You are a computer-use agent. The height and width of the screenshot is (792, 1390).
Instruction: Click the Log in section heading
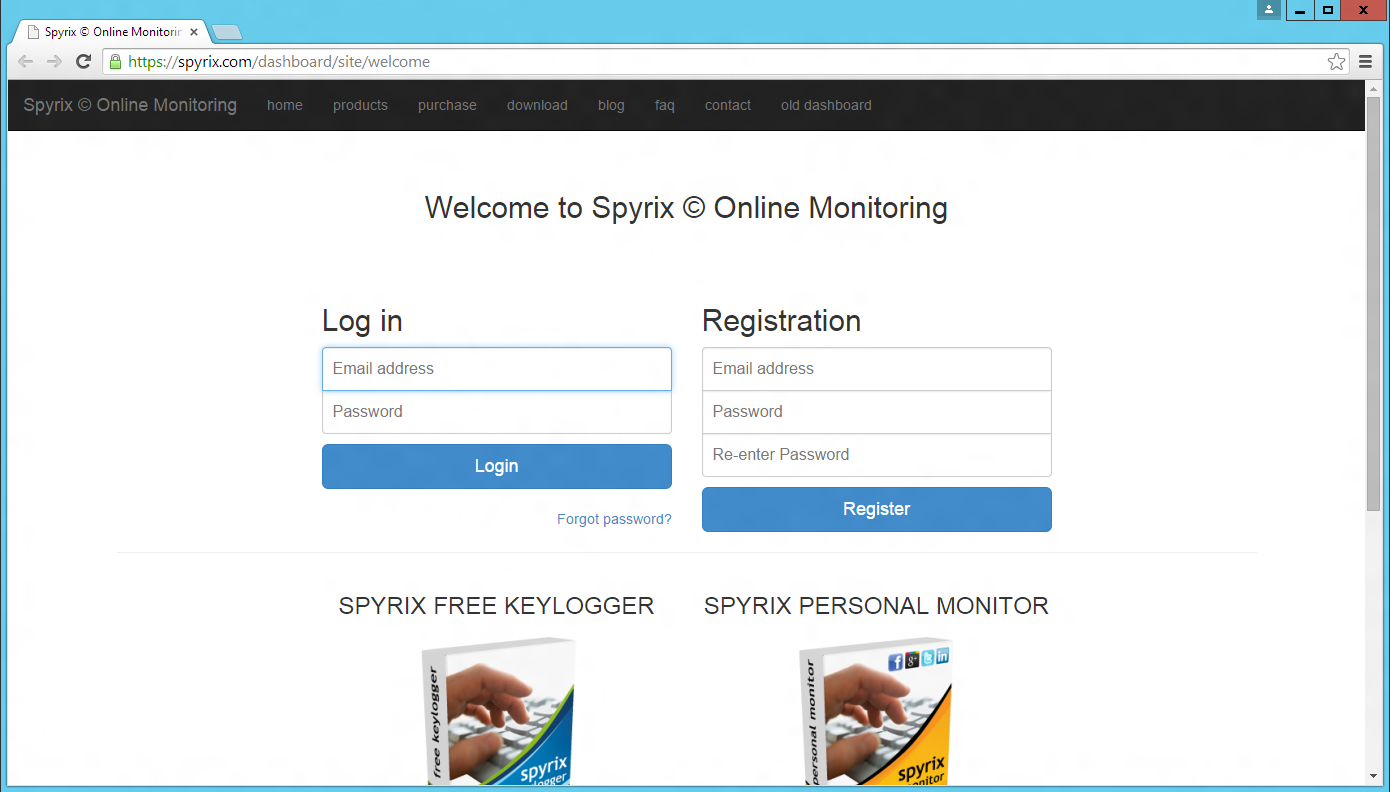click(x=362, y=321)
